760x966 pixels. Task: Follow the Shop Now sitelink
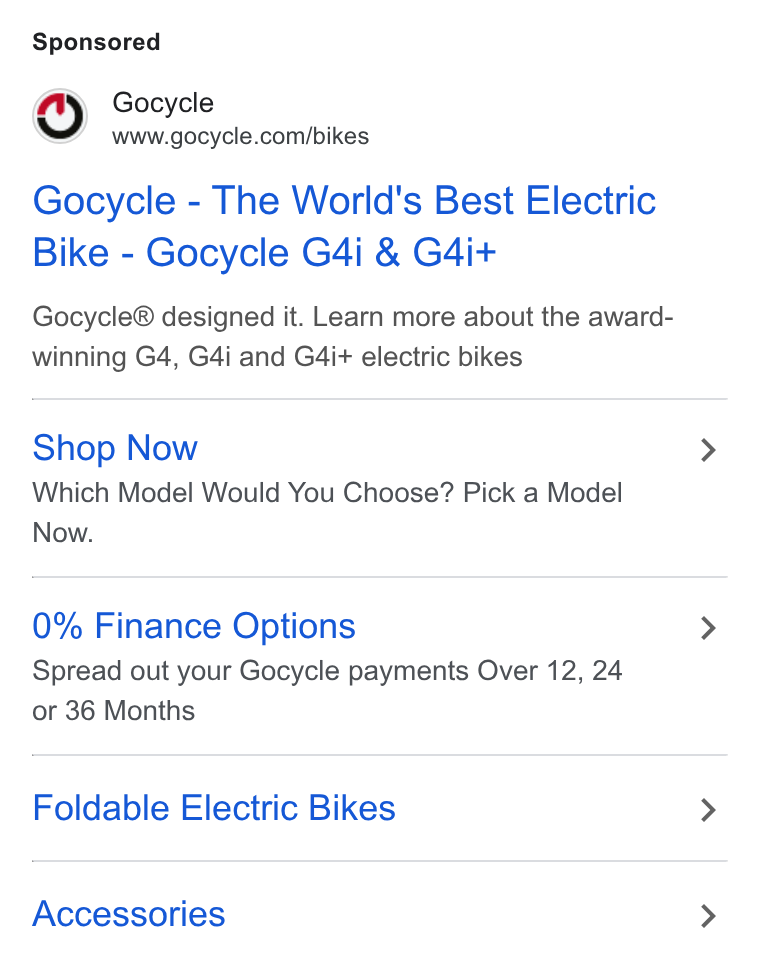tap(115, 448)
